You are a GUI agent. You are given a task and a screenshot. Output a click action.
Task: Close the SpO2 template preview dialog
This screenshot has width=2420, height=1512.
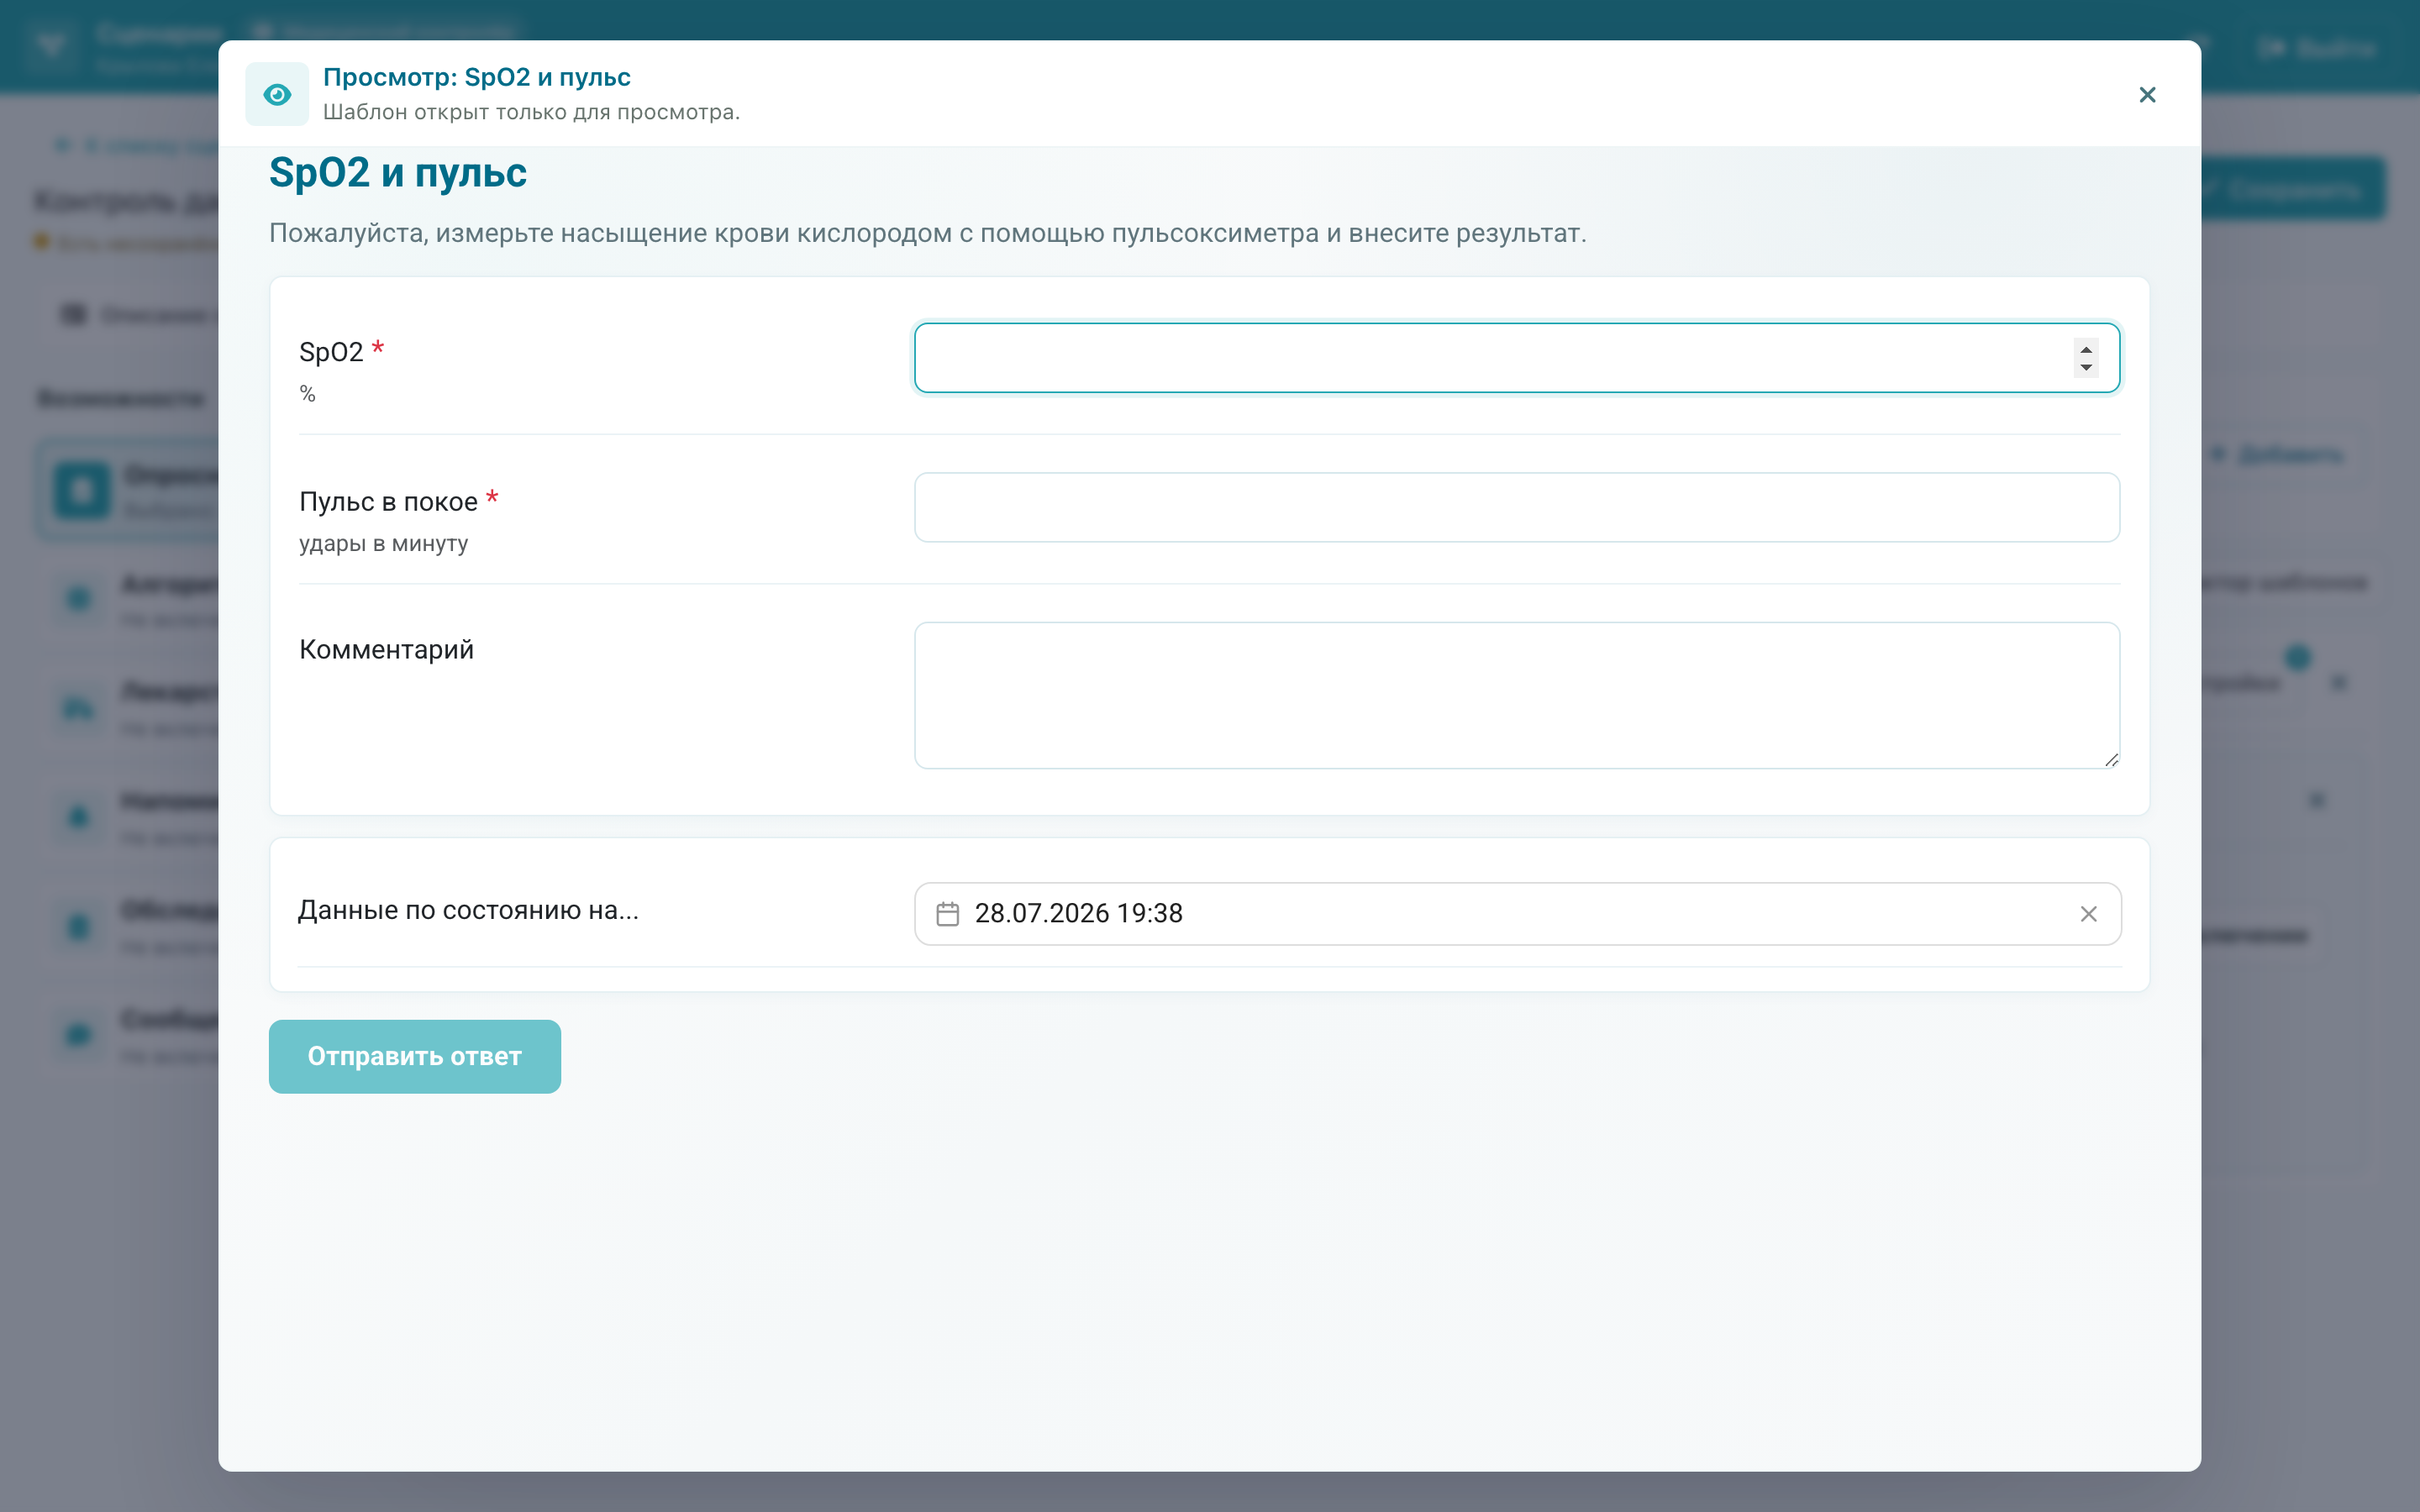[2147, 94]
